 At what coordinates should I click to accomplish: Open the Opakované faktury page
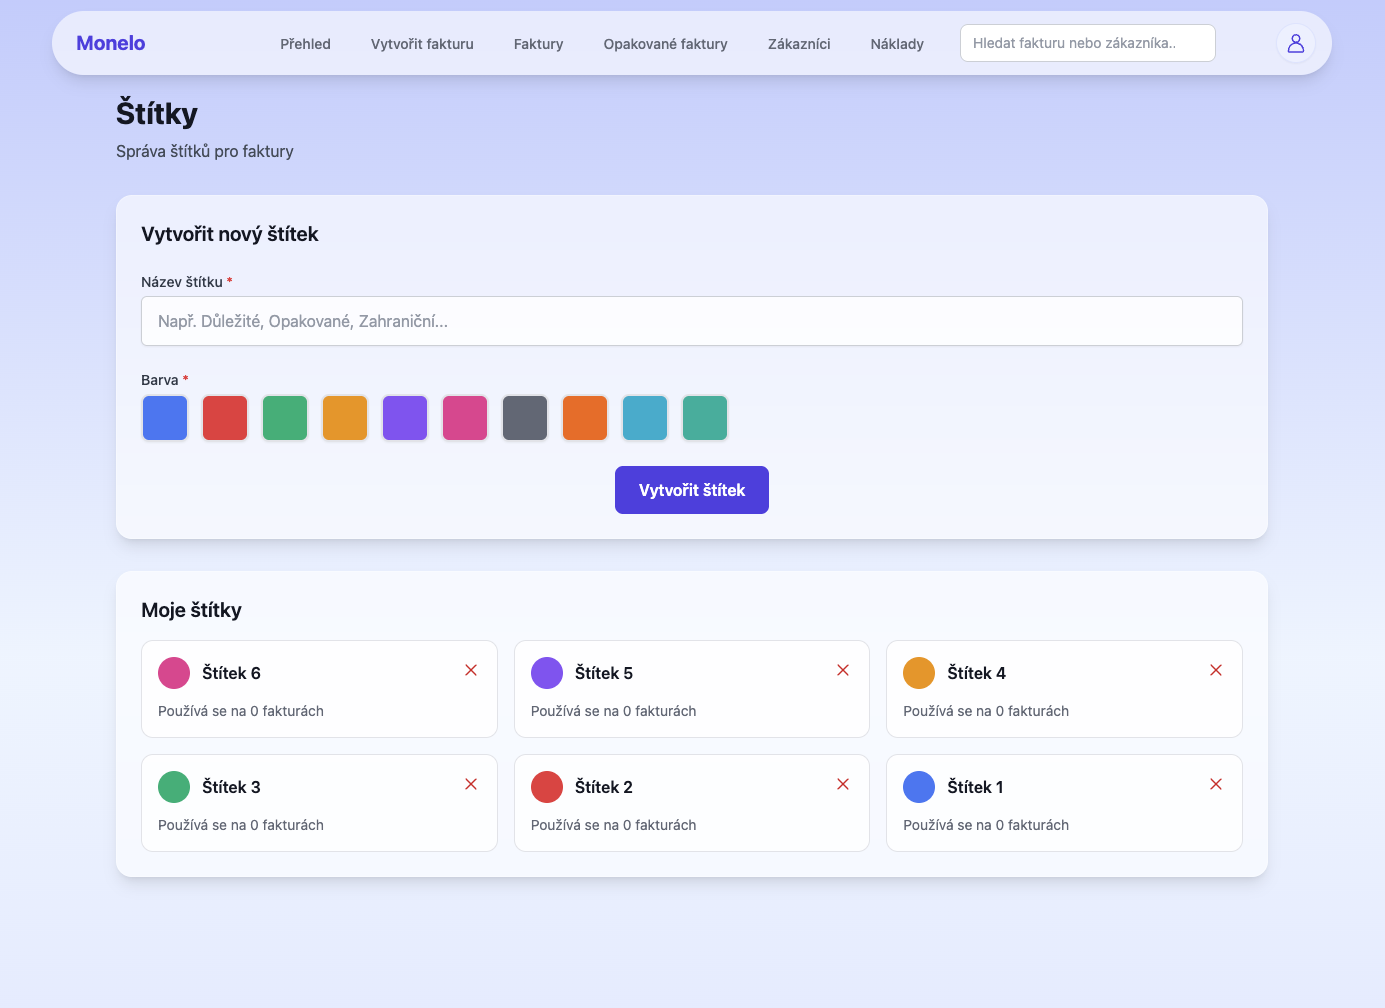tap(665, 44)
